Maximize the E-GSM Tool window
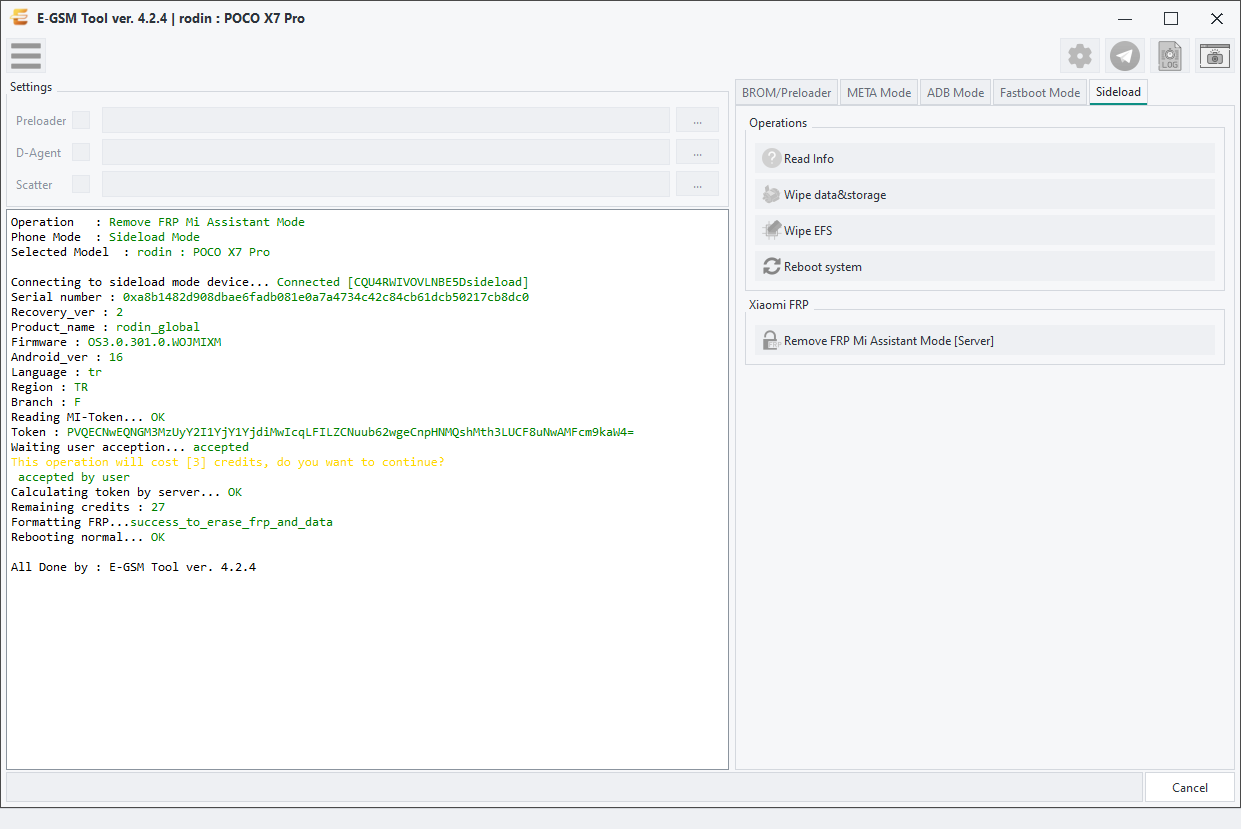1241x829 pixels. pyautogui.click(x=1171, y=18)
